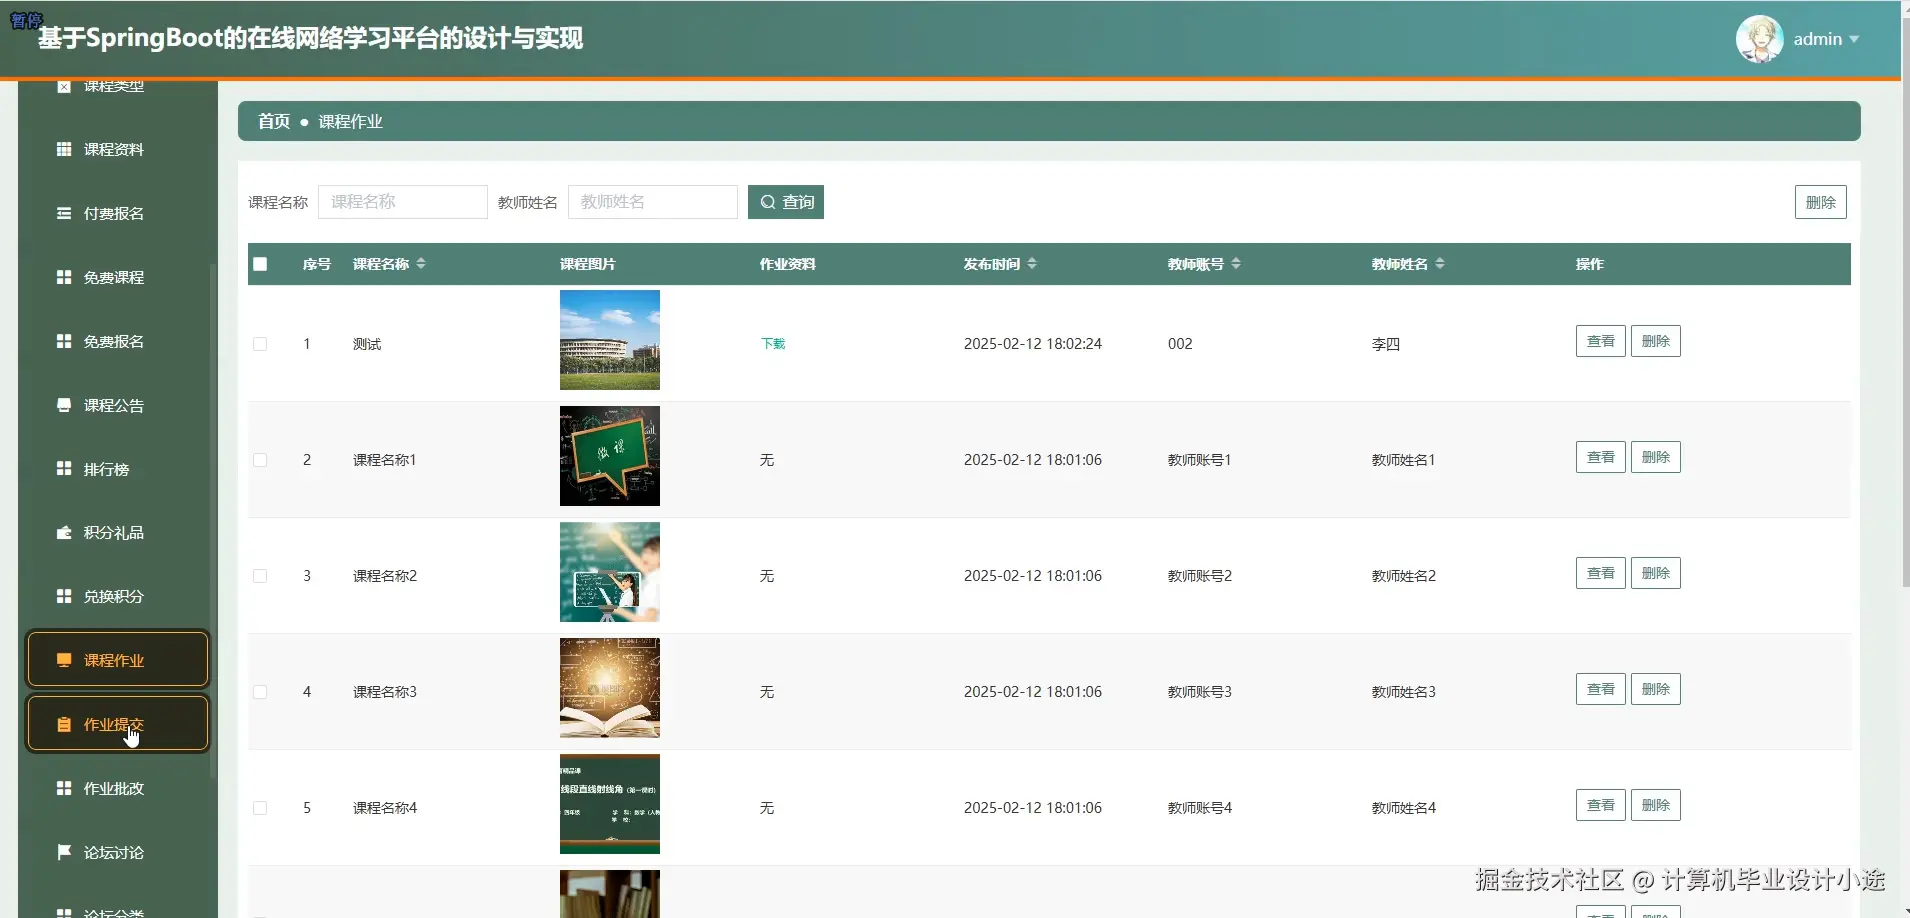This screenshot has width=1910, height=918.
Task: Click the 课程作业 text in the breadcrumb
Action: point(350,121)
